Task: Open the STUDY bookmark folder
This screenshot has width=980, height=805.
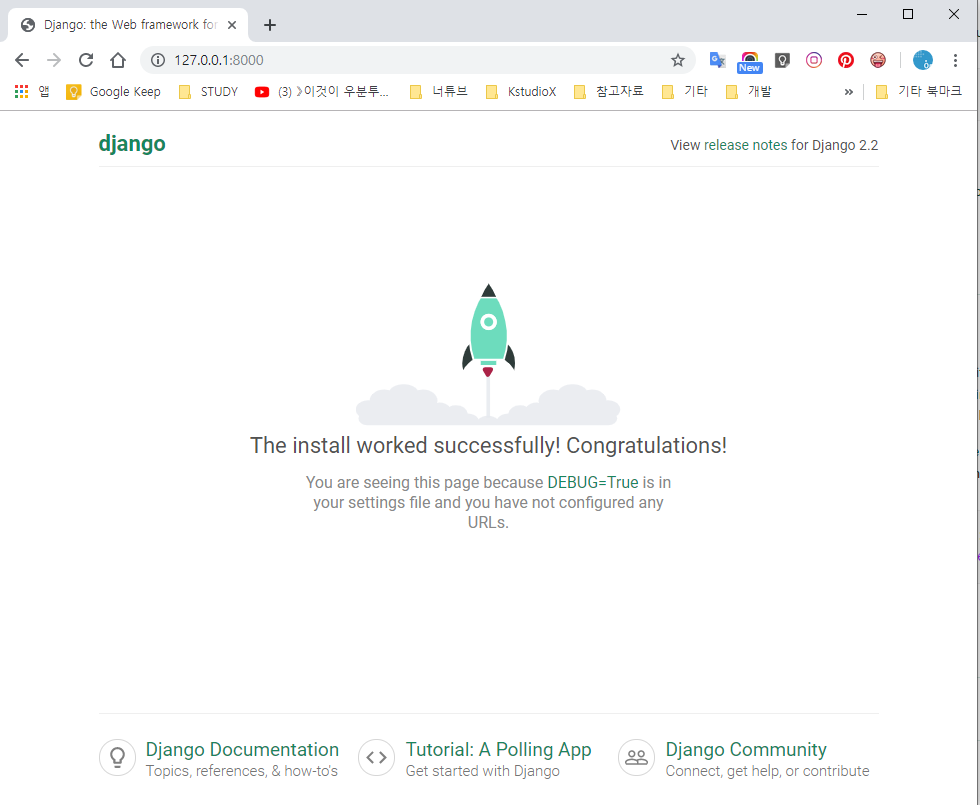Action: [x=208, y=92]
